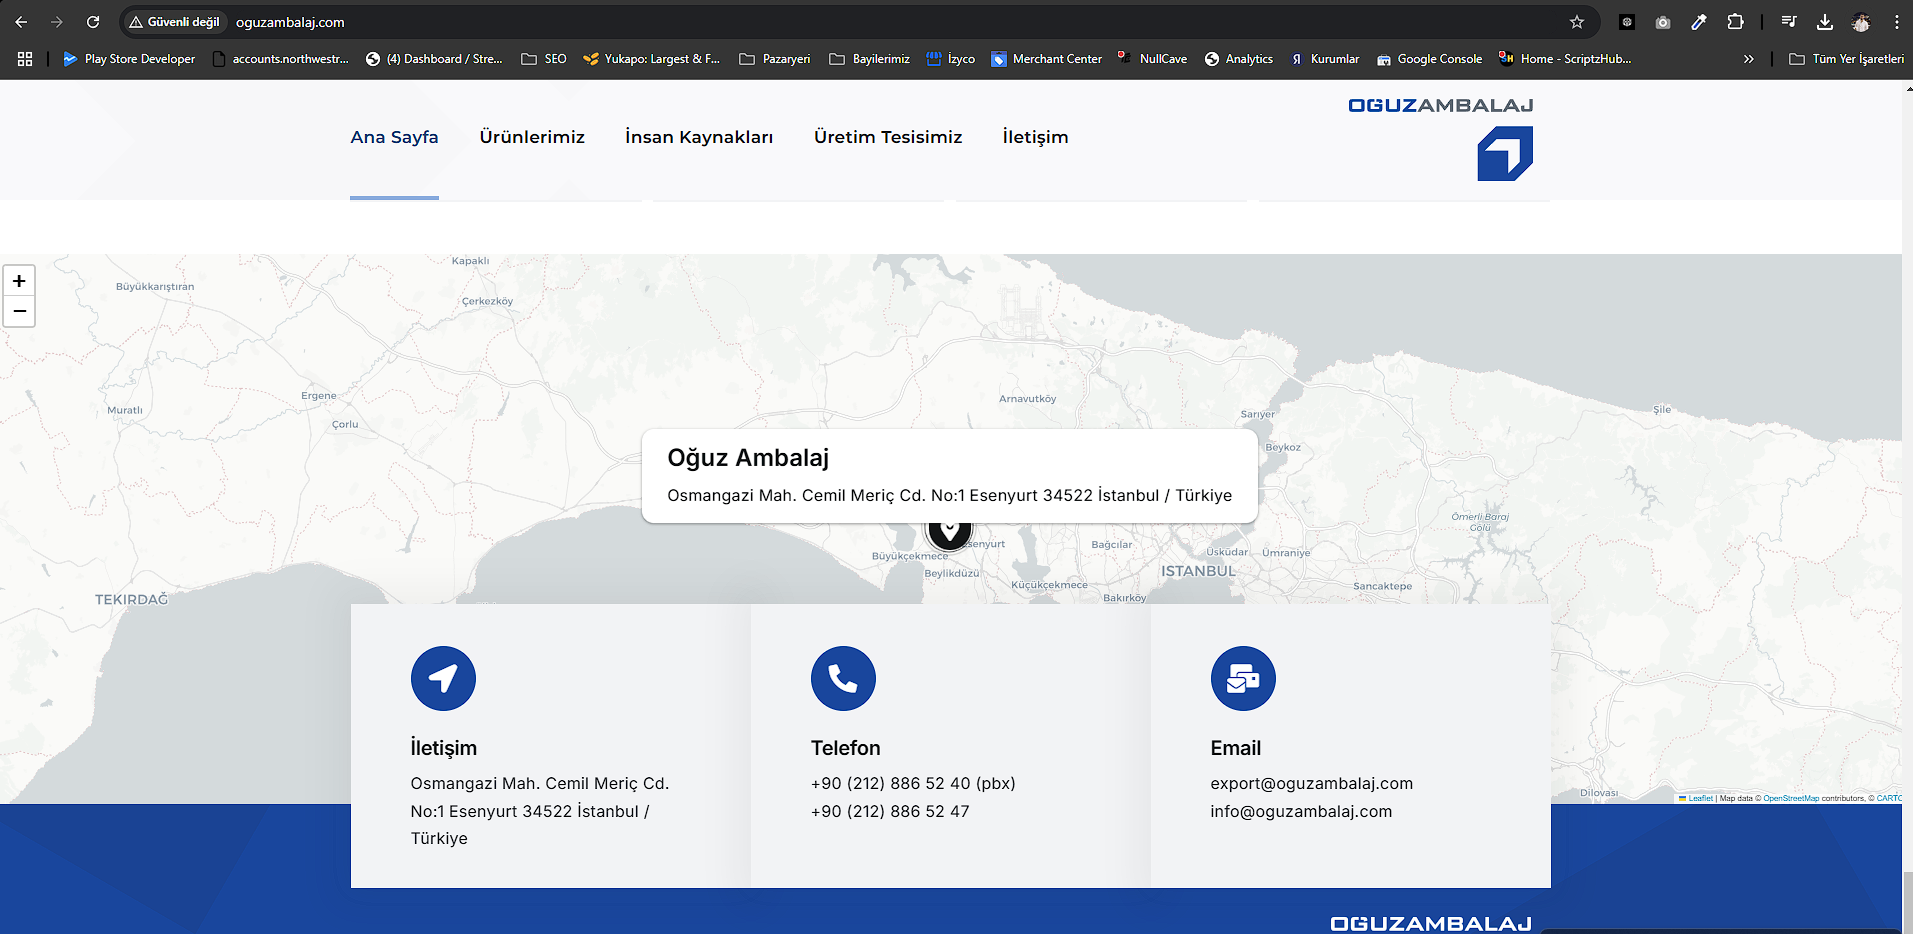The image size is (1913, 934).
Task: Open the Chrome profile avatar
Action: (1861, 22)
